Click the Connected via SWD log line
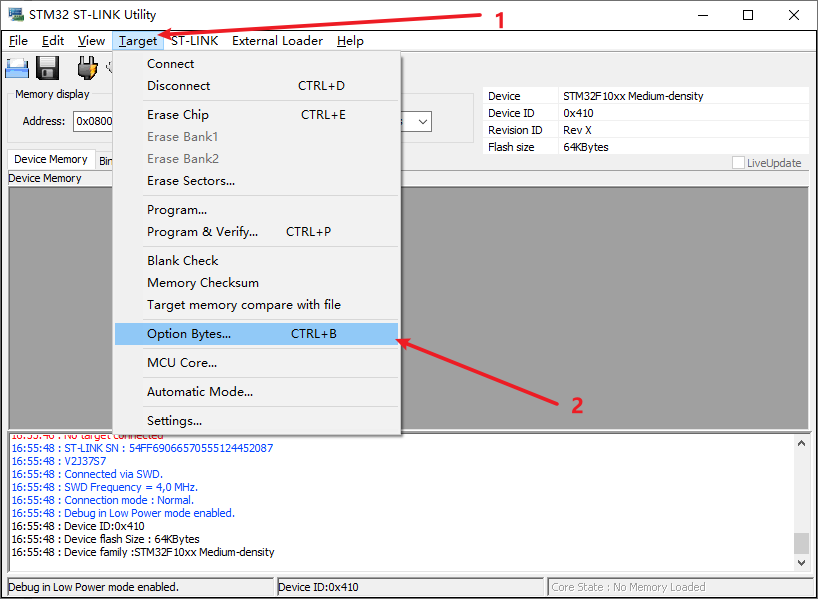Screen dimensions: 818x599 (87, 474)
